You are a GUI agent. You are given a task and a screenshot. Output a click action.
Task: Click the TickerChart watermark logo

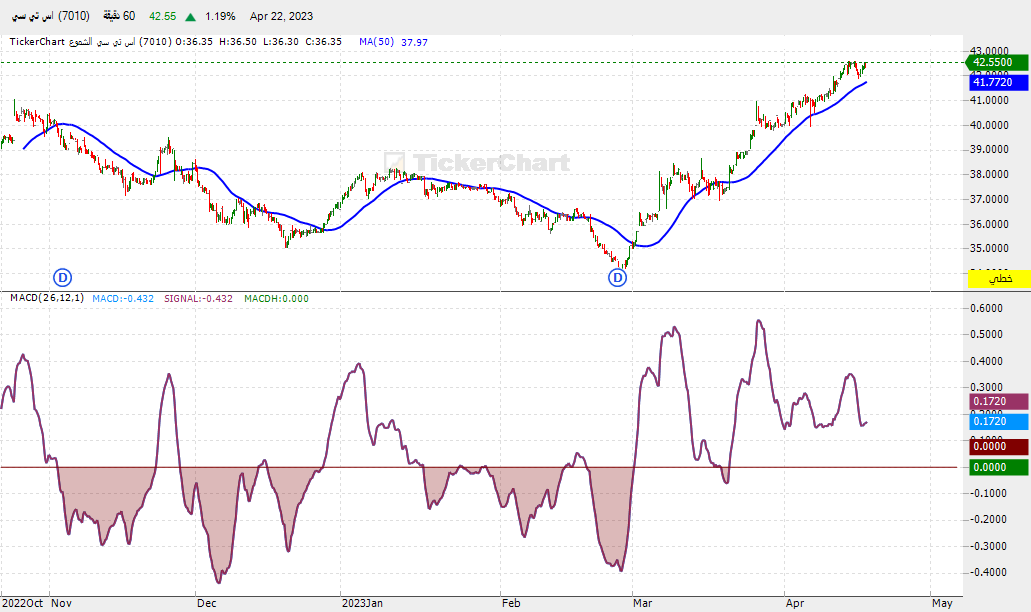pyautogui.click(x=477, y=162)
